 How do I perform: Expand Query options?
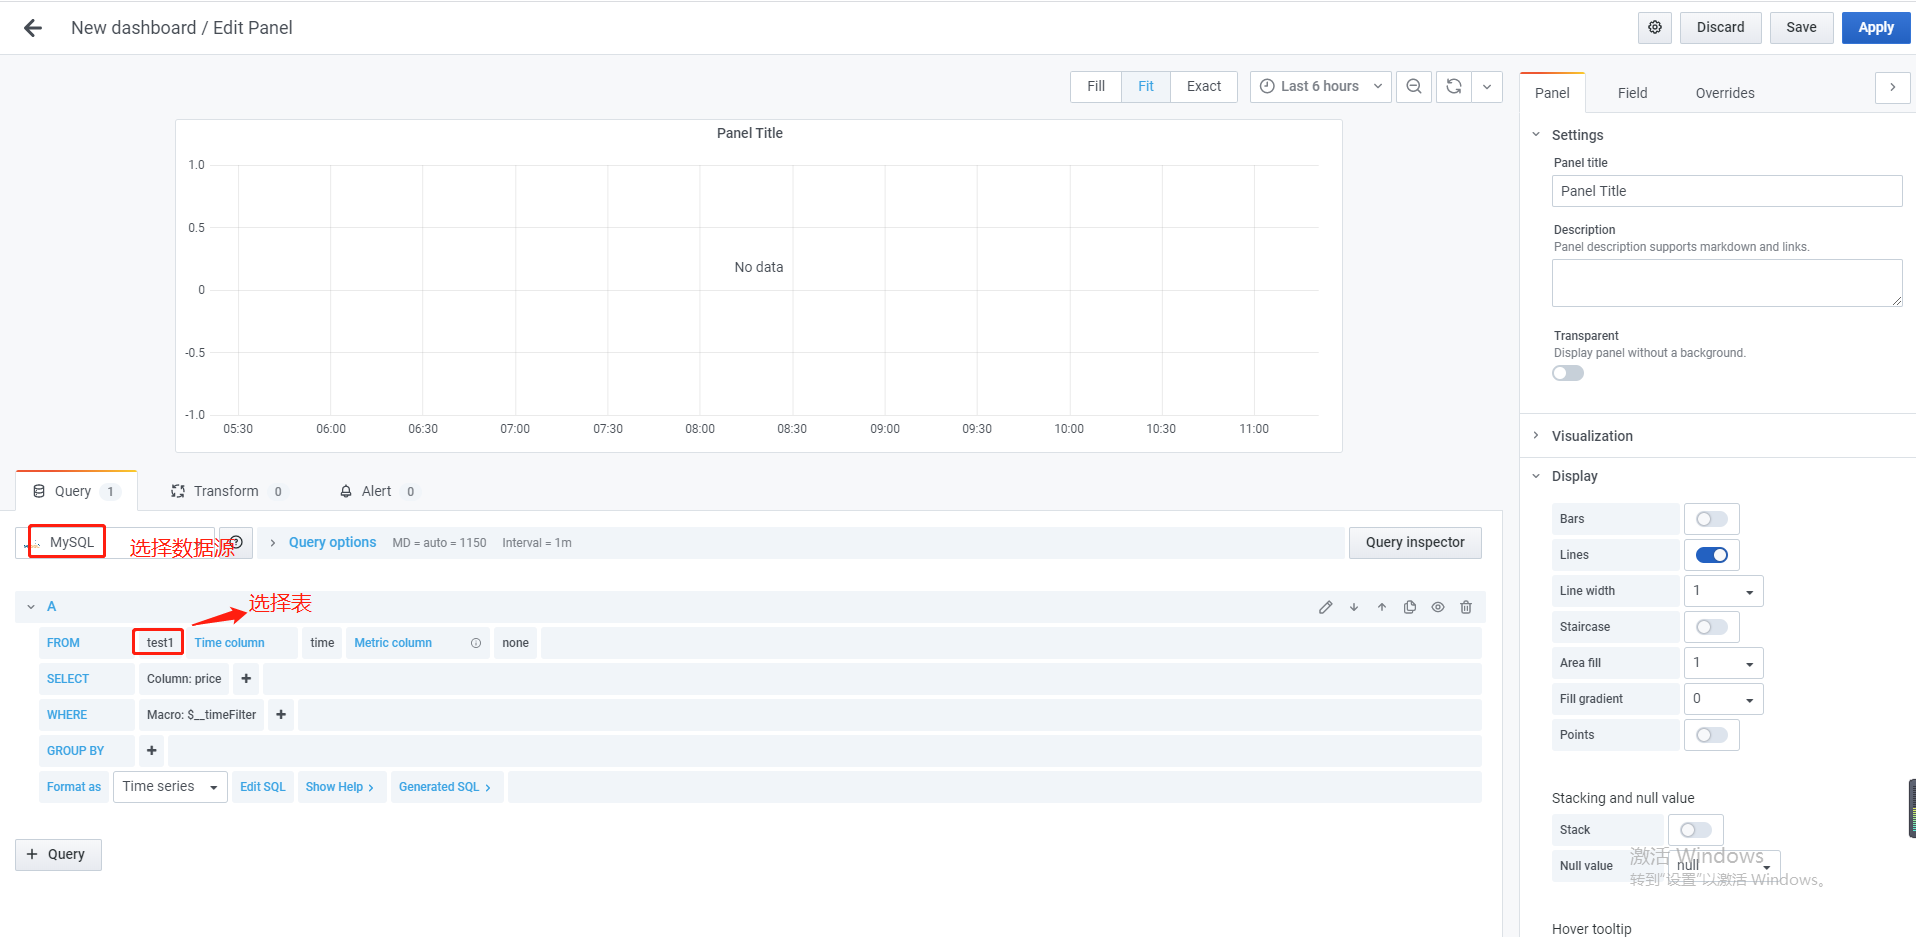click(332, 542)
